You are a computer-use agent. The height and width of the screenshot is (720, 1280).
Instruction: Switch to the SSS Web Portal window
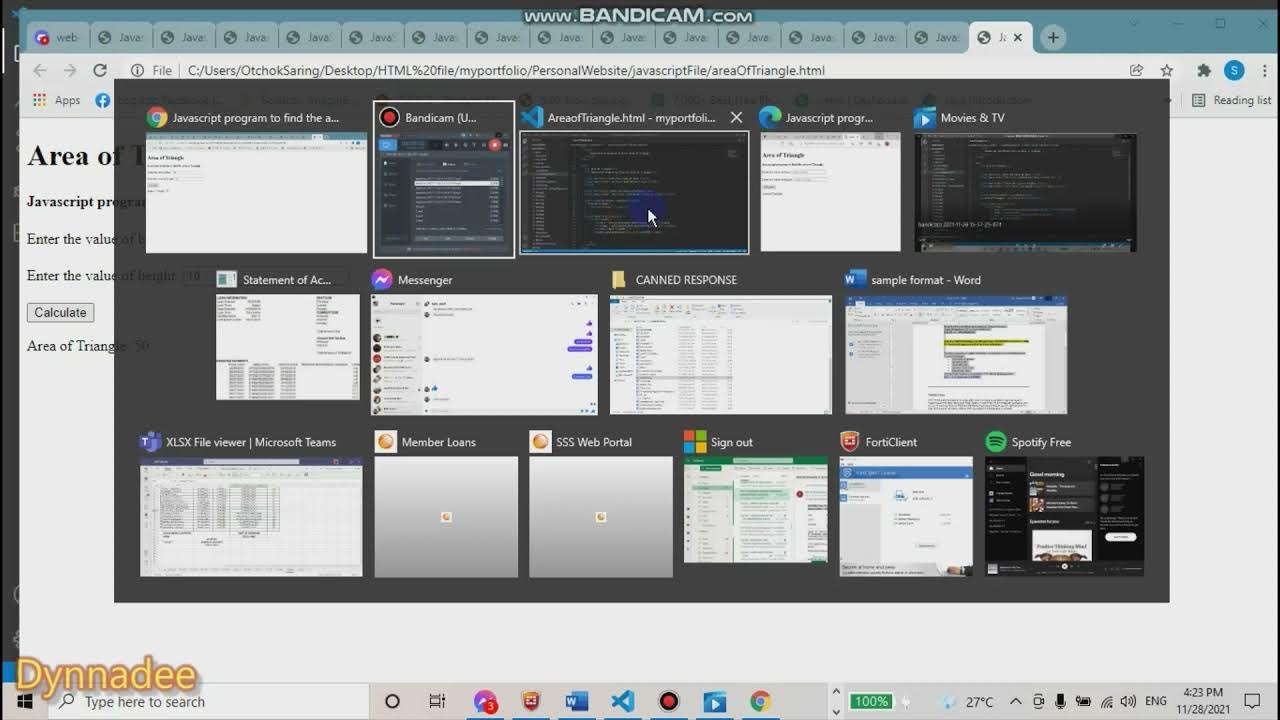601,503
